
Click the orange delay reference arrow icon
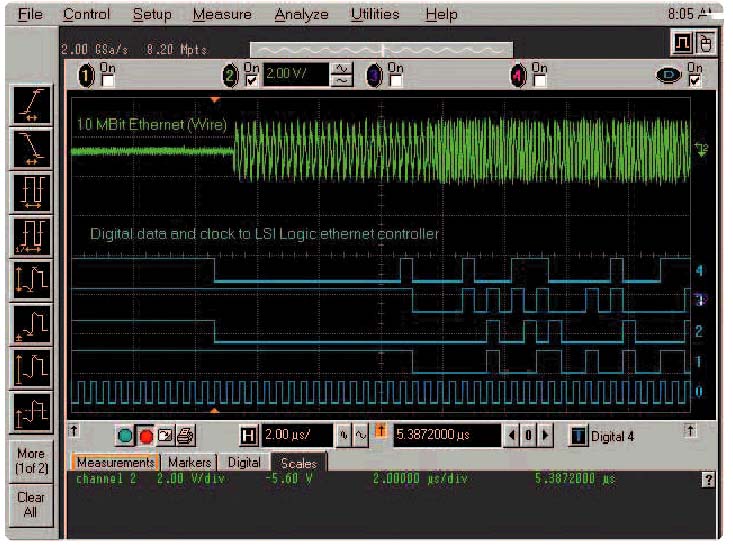point(381,431)
